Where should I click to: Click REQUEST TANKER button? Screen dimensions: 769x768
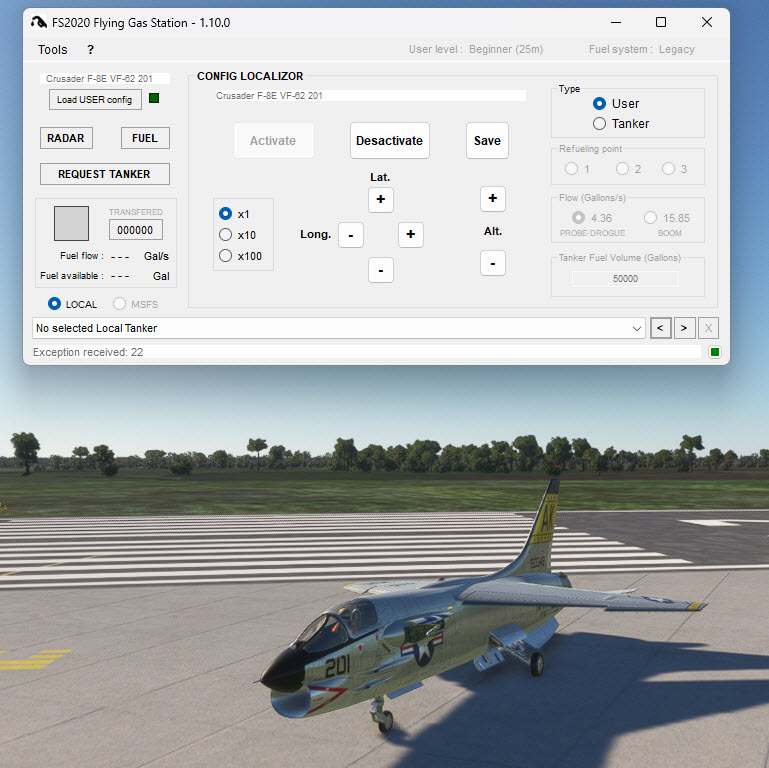point(104,174)
